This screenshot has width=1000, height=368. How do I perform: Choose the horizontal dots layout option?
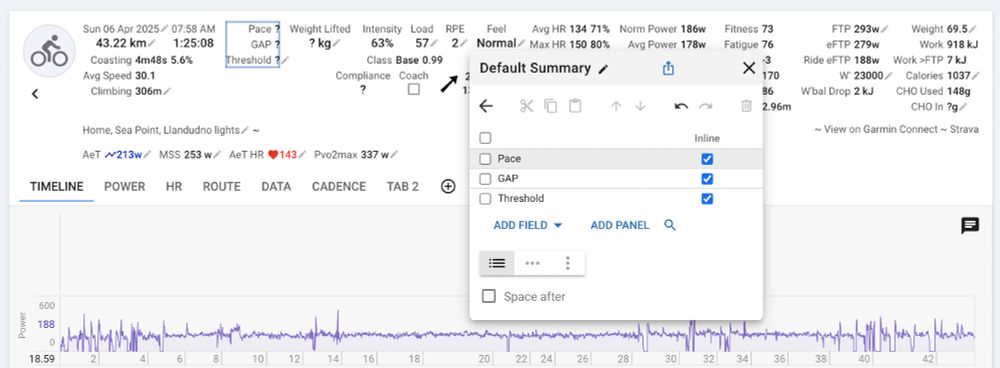click(x=532, y=263)
